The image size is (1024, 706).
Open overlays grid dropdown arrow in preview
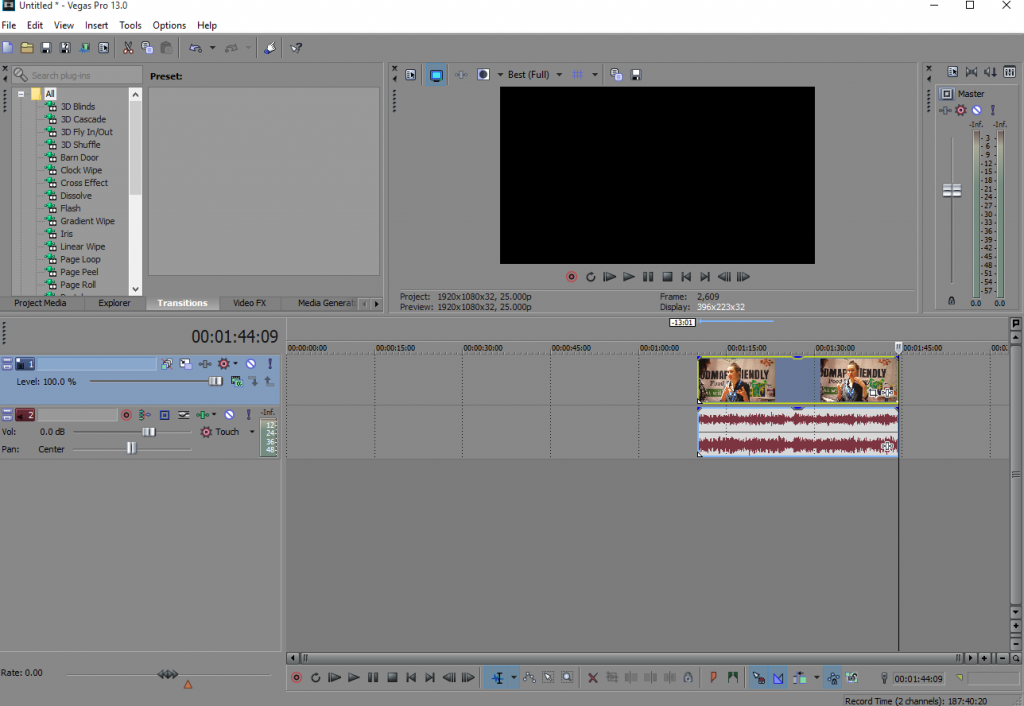click(x=595, y=74)
